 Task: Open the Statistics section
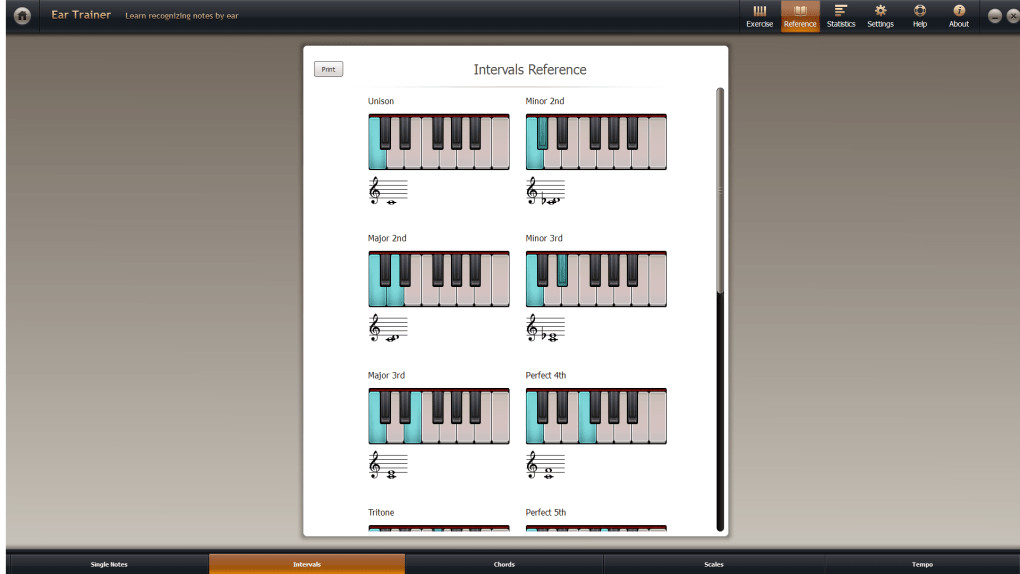click(840, 16)
